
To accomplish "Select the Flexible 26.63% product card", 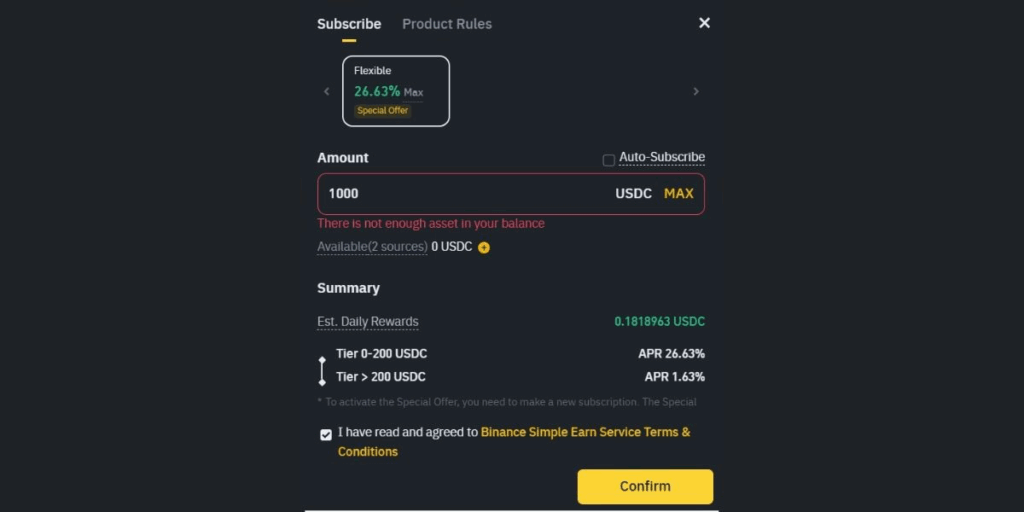I will pos(396,91).
